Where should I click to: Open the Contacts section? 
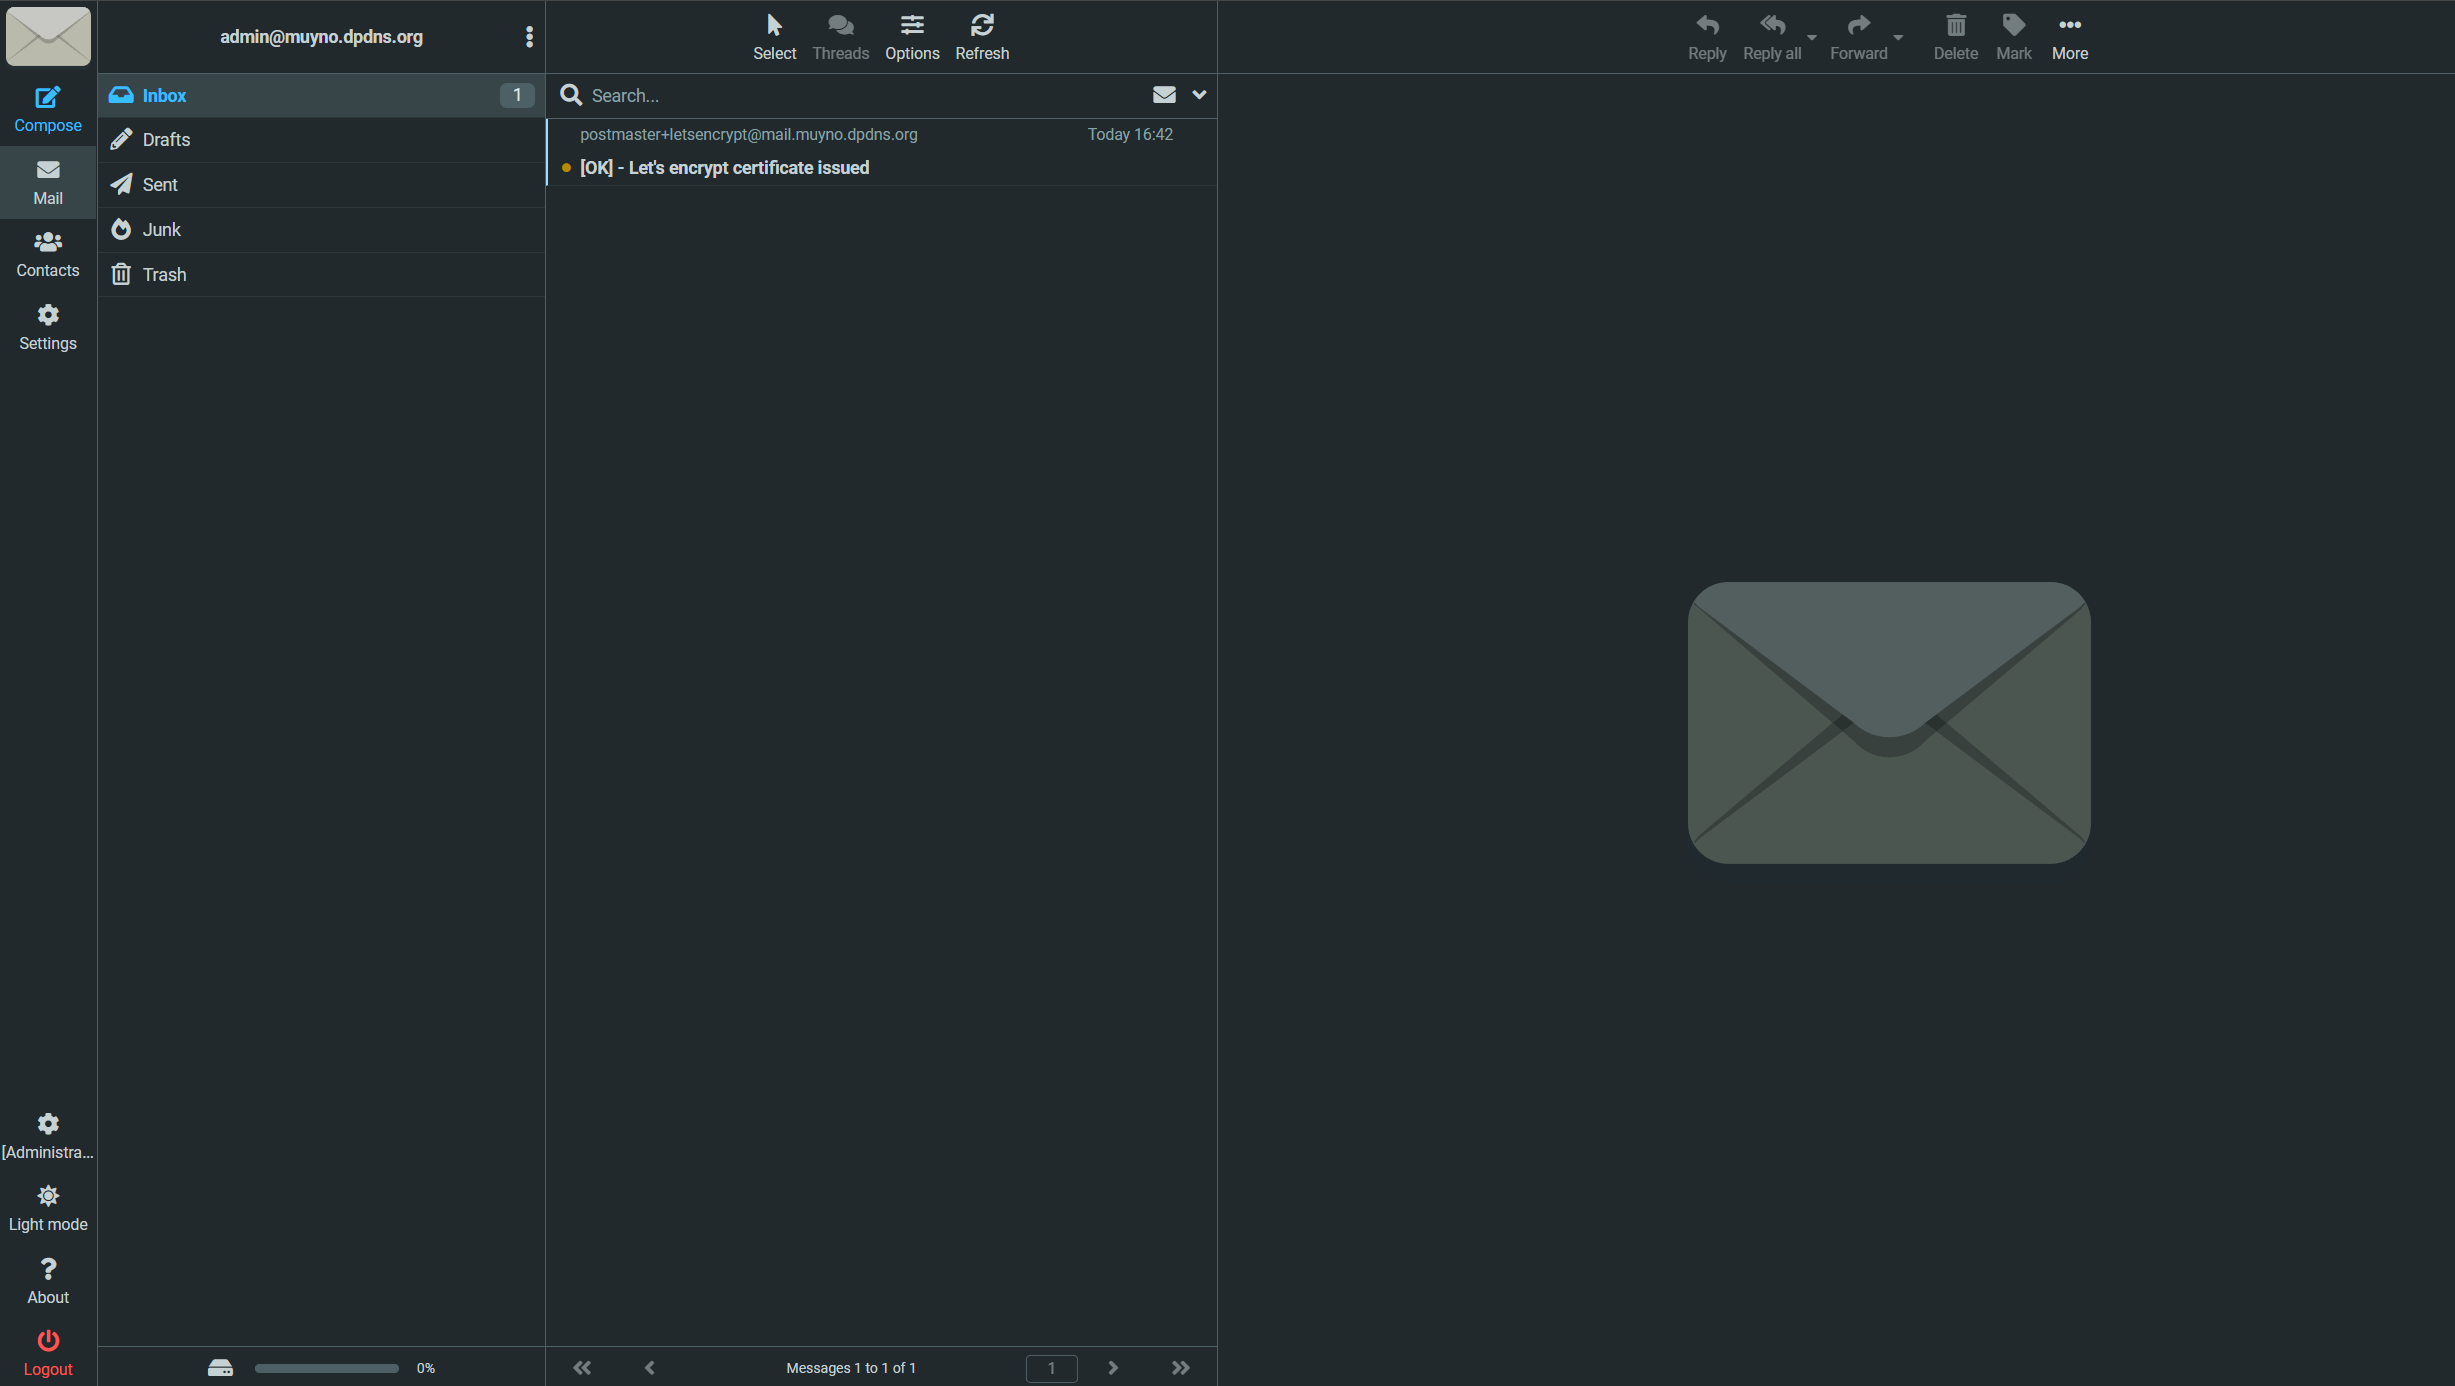pyautogui.click(x=47, y=254)
